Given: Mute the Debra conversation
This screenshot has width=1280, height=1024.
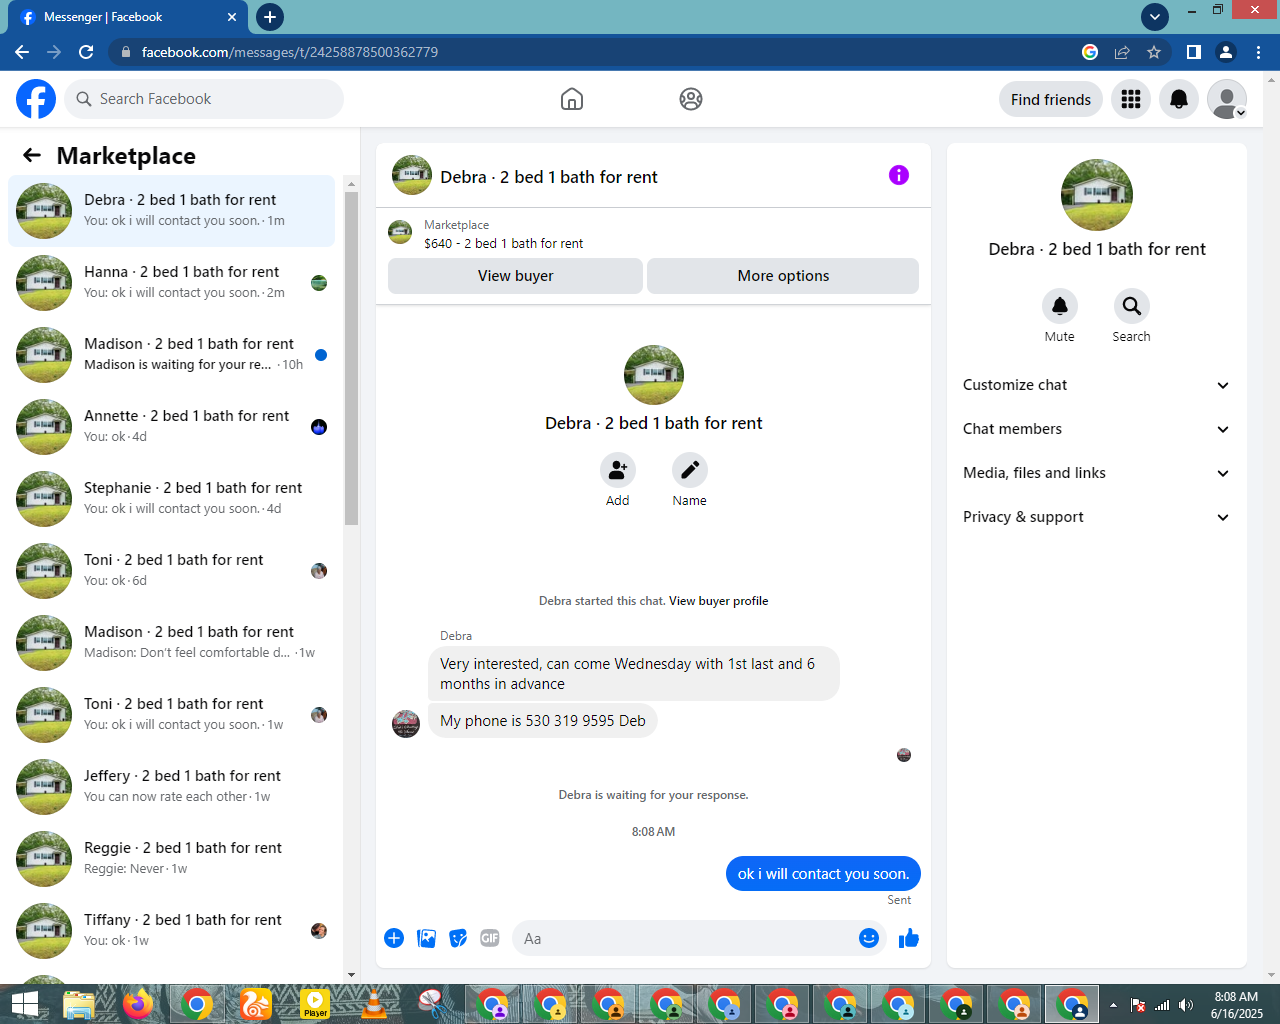Looking at the screenshot, I should pos(1060,306).
